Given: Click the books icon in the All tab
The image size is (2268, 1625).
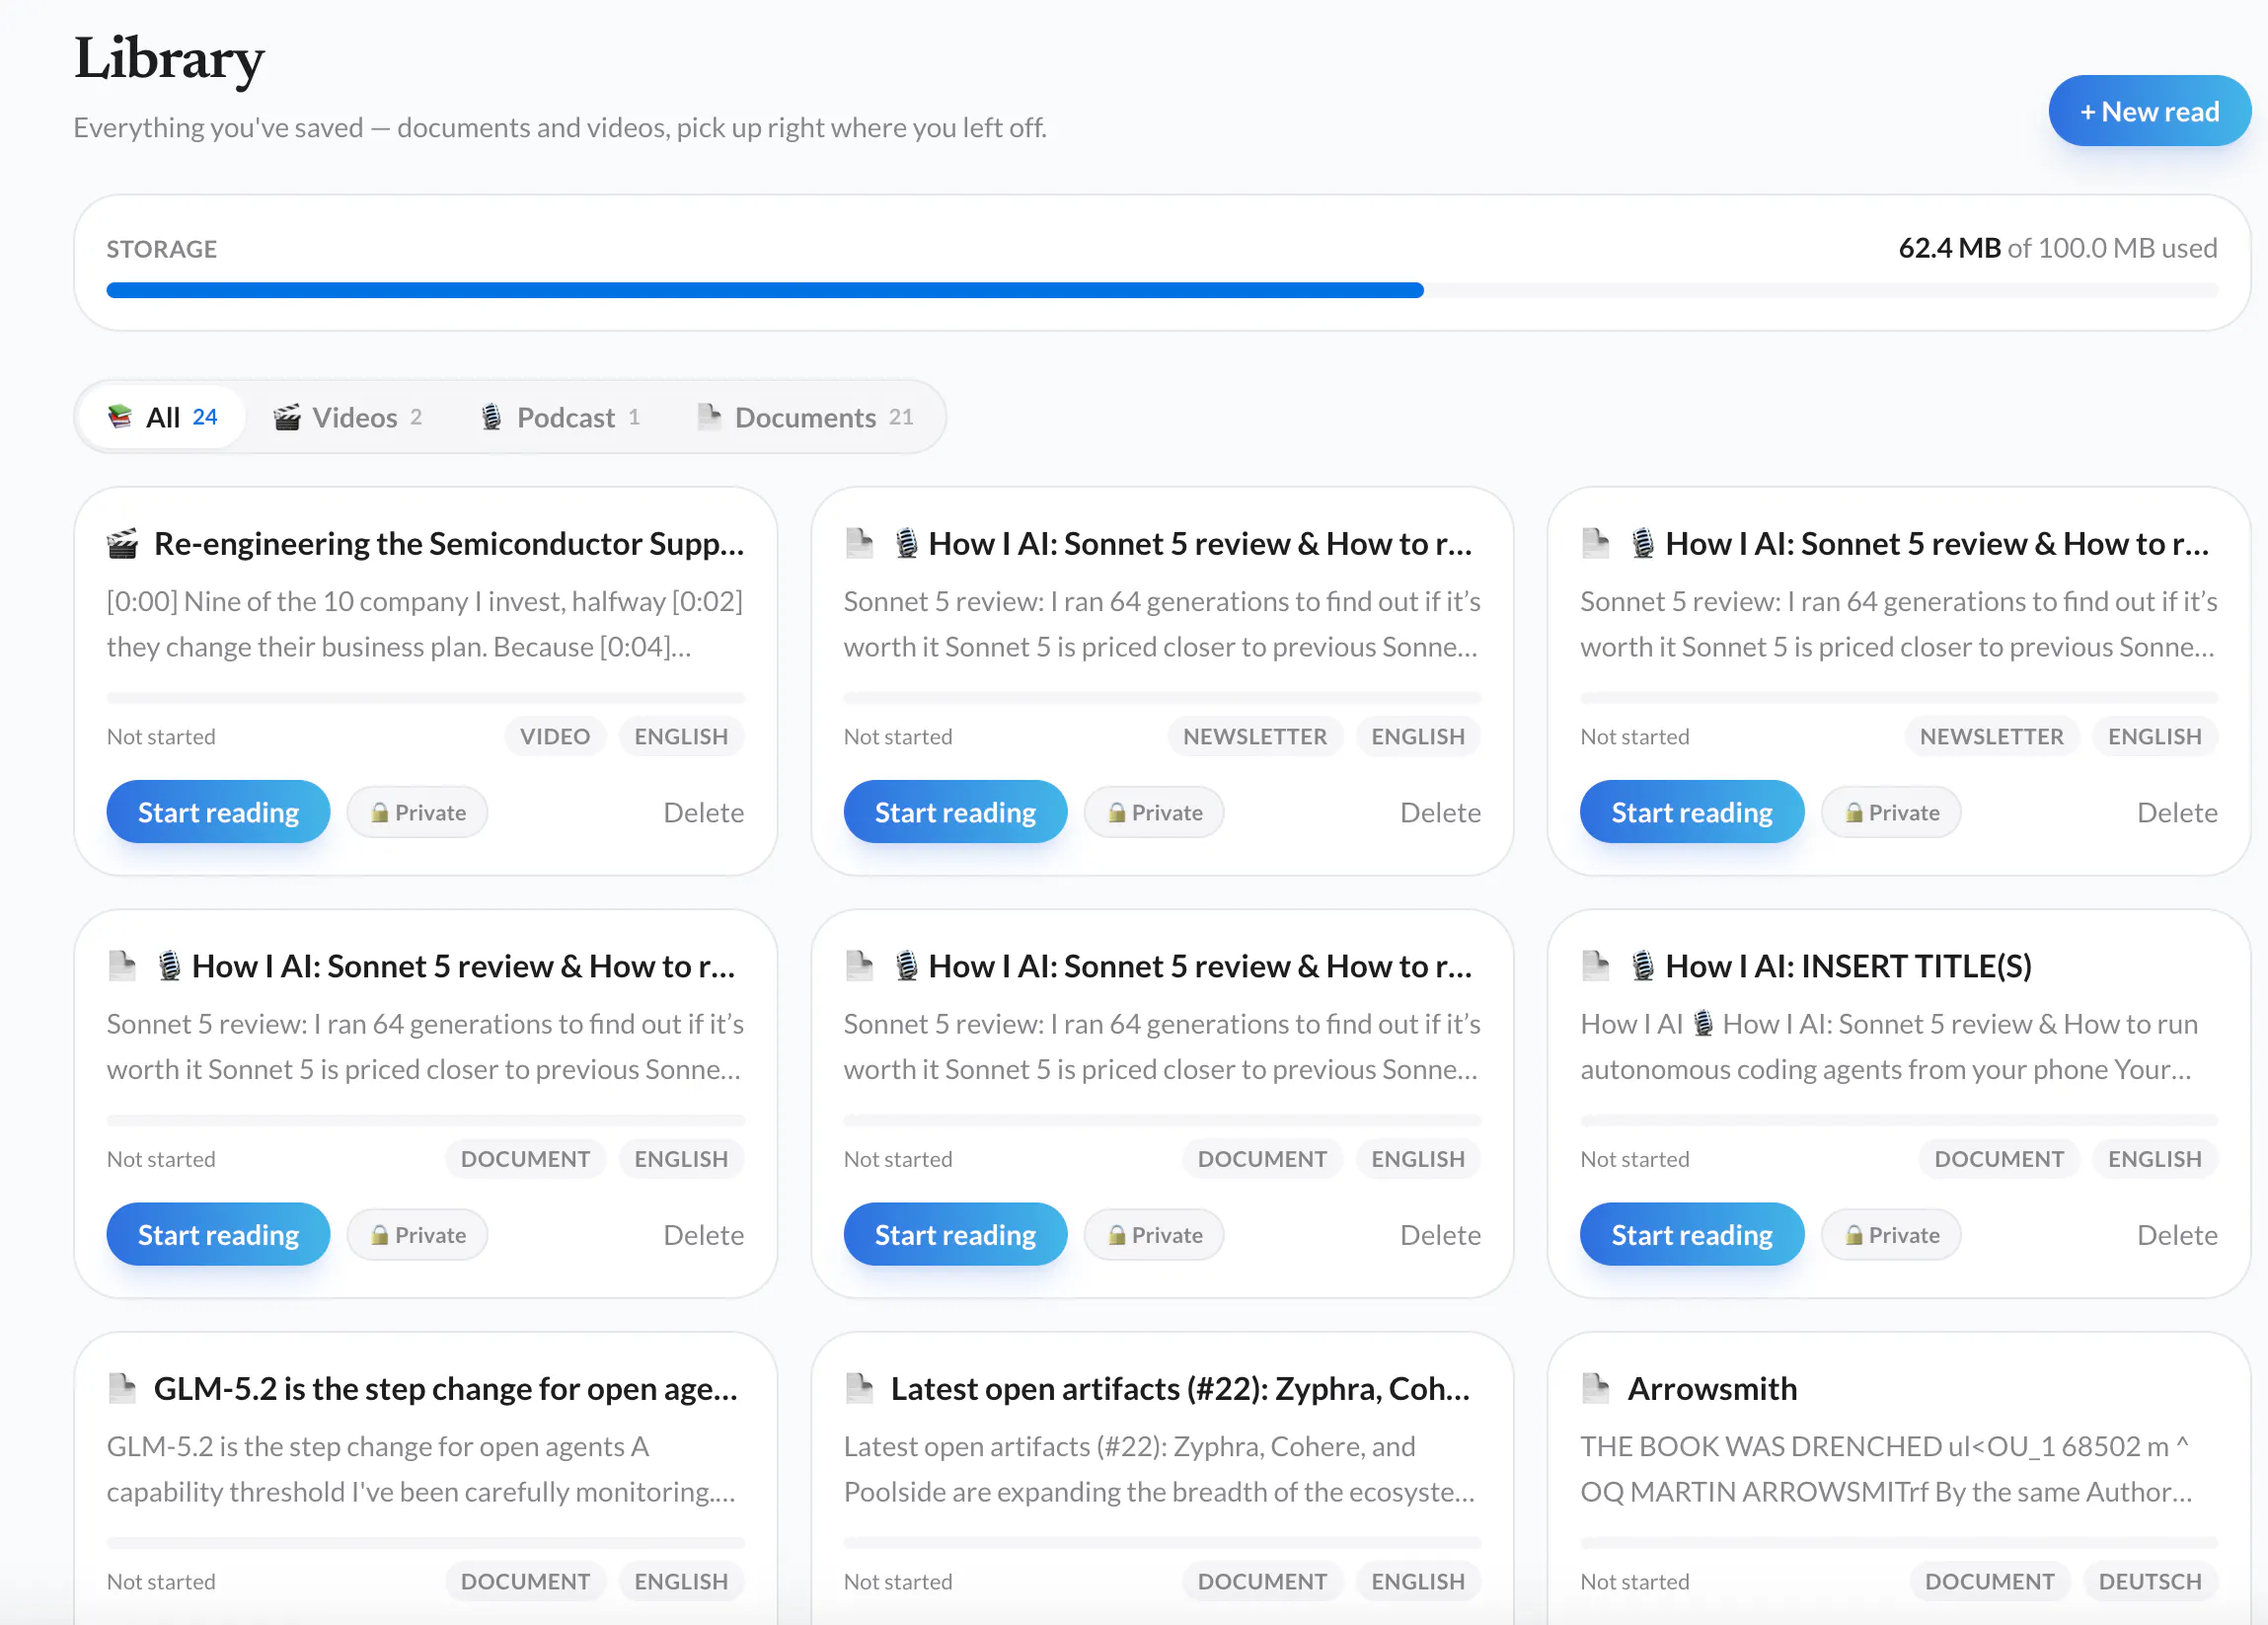Looking at the screenshot, I should pos(120,416).
